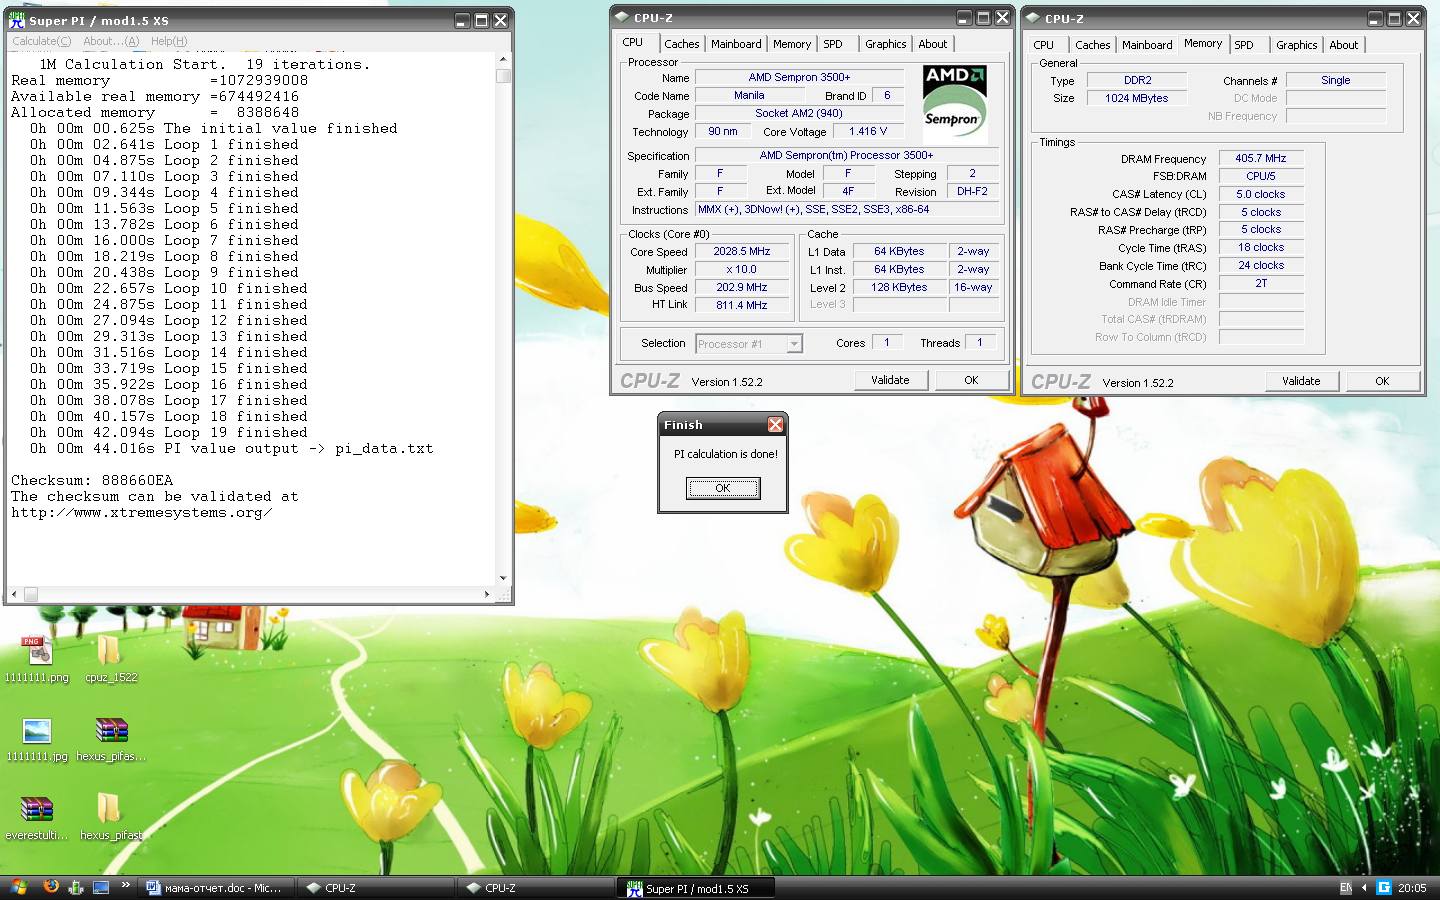Screen dimensions: 1440x900
Task: Click the Core Voltage value 1.416 V
Action: [868, 131]
